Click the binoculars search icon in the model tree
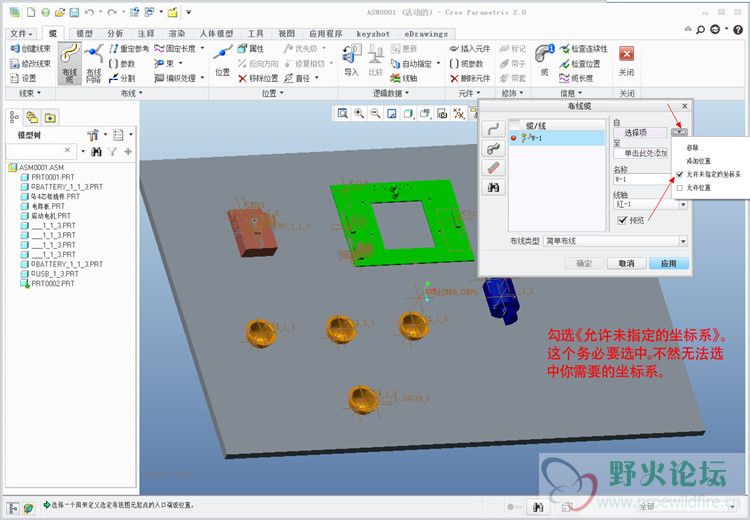The width and height of the screenshot is (750, 520). [x=96, y=152]
